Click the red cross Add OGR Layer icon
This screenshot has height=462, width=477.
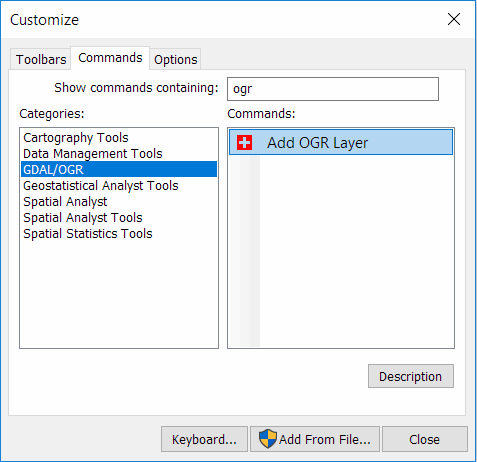click(x=244, y=143)
